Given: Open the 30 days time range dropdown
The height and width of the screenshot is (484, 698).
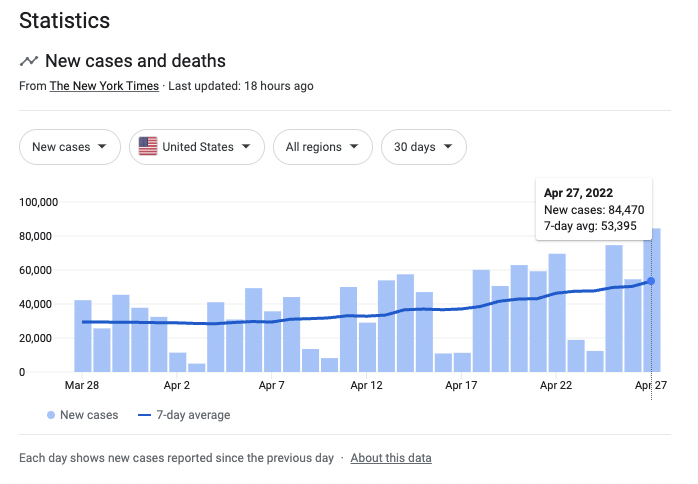Looking at the screenshot, I should pyautogui.click(x=423, y=147).
